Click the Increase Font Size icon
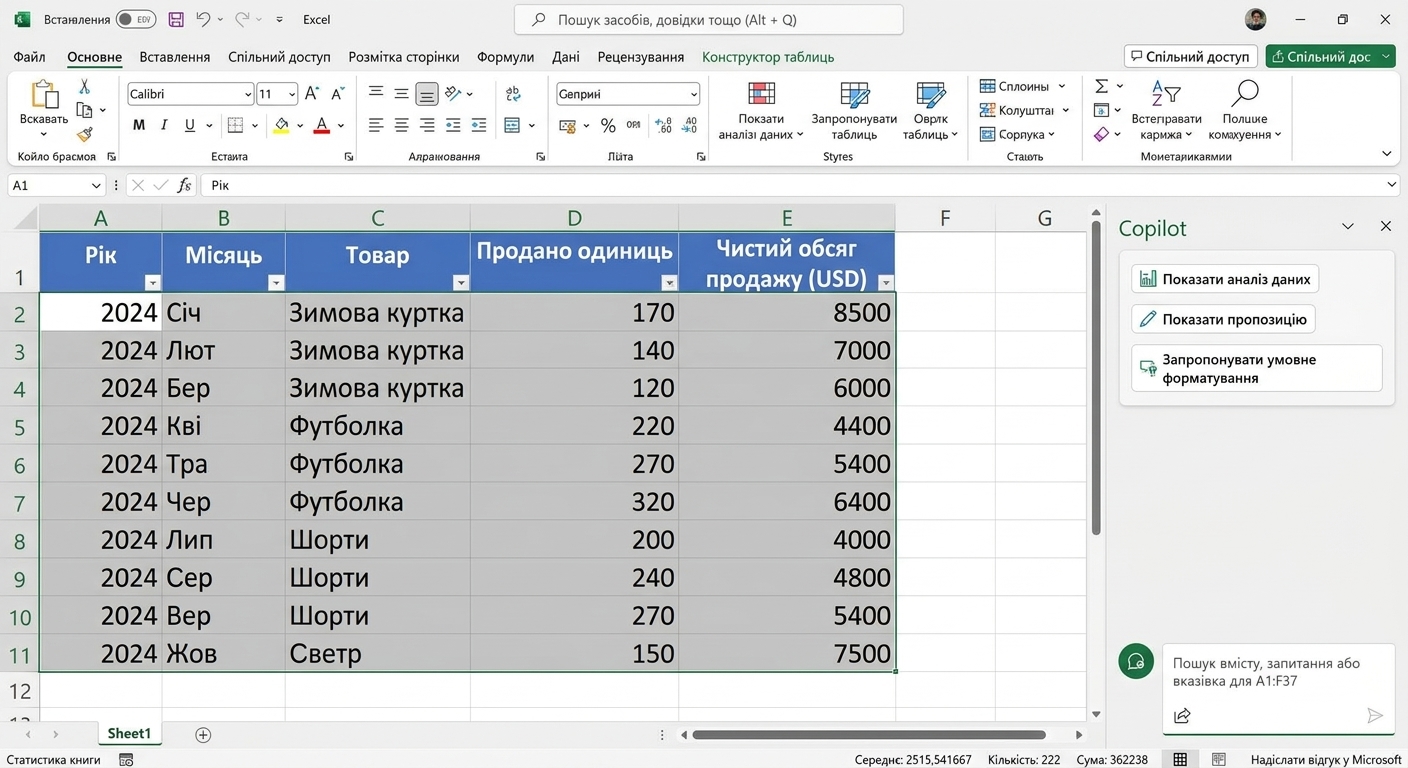Image resolution: width=1408 pixels, height=768 pixels. point(312,94)
